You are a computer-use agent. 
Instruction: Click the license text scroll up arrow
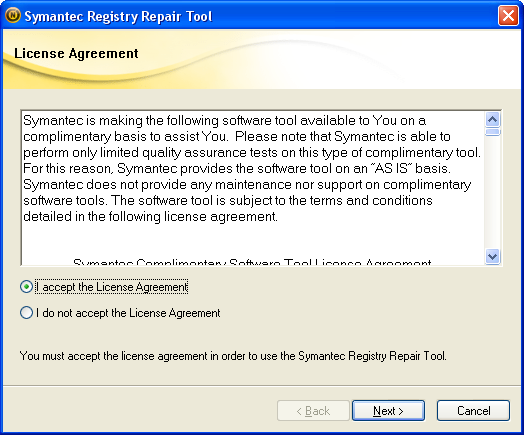pos(493,119)
